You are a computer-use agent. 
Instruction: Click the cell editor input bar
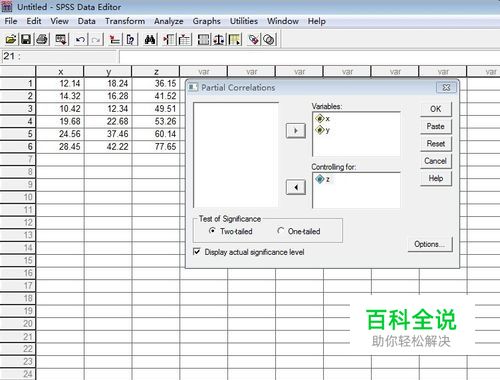[309, 57]
